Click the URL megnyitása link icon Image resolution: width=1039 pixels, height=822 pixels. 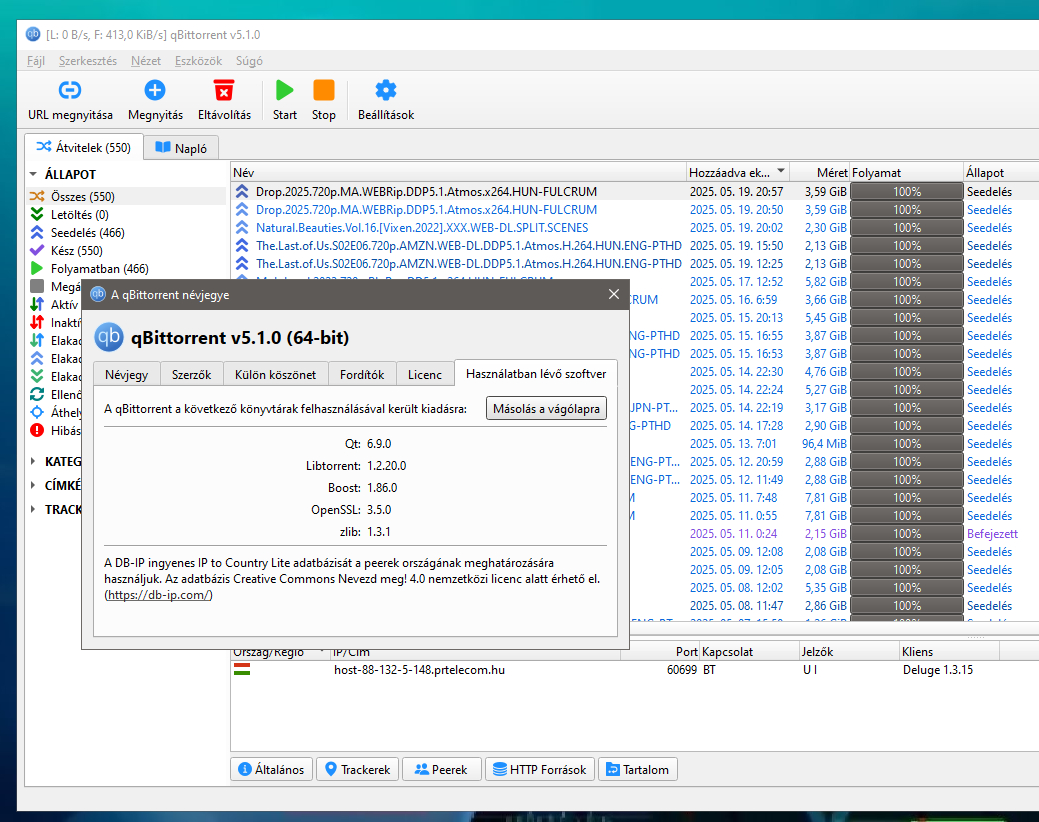[x=70, y=90]
